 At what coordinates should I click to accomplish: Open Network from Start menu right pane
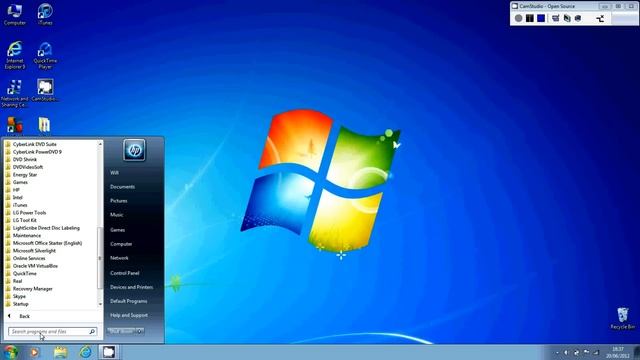[x=119, y=258]
